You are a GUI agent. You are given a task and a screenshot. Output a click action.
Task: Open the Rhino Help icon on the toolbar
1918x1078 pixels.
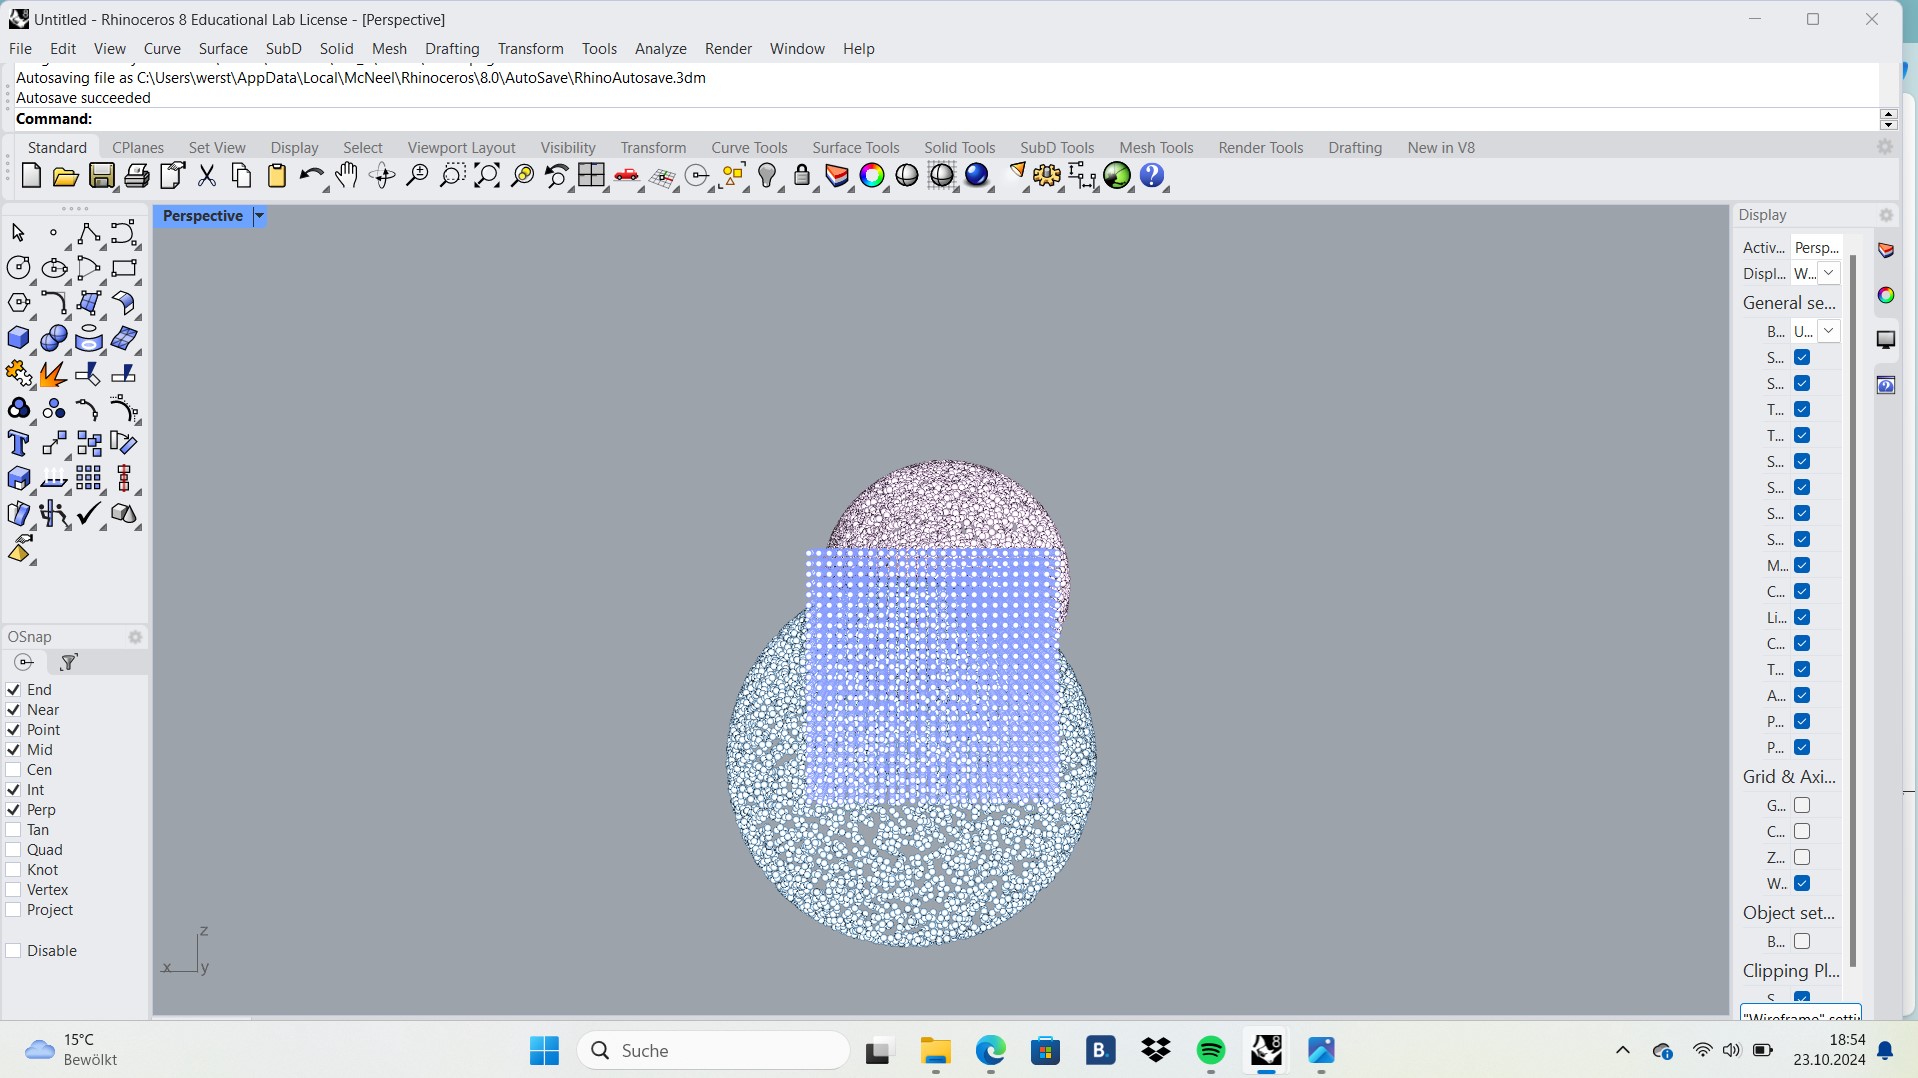tap(1153, 176)
